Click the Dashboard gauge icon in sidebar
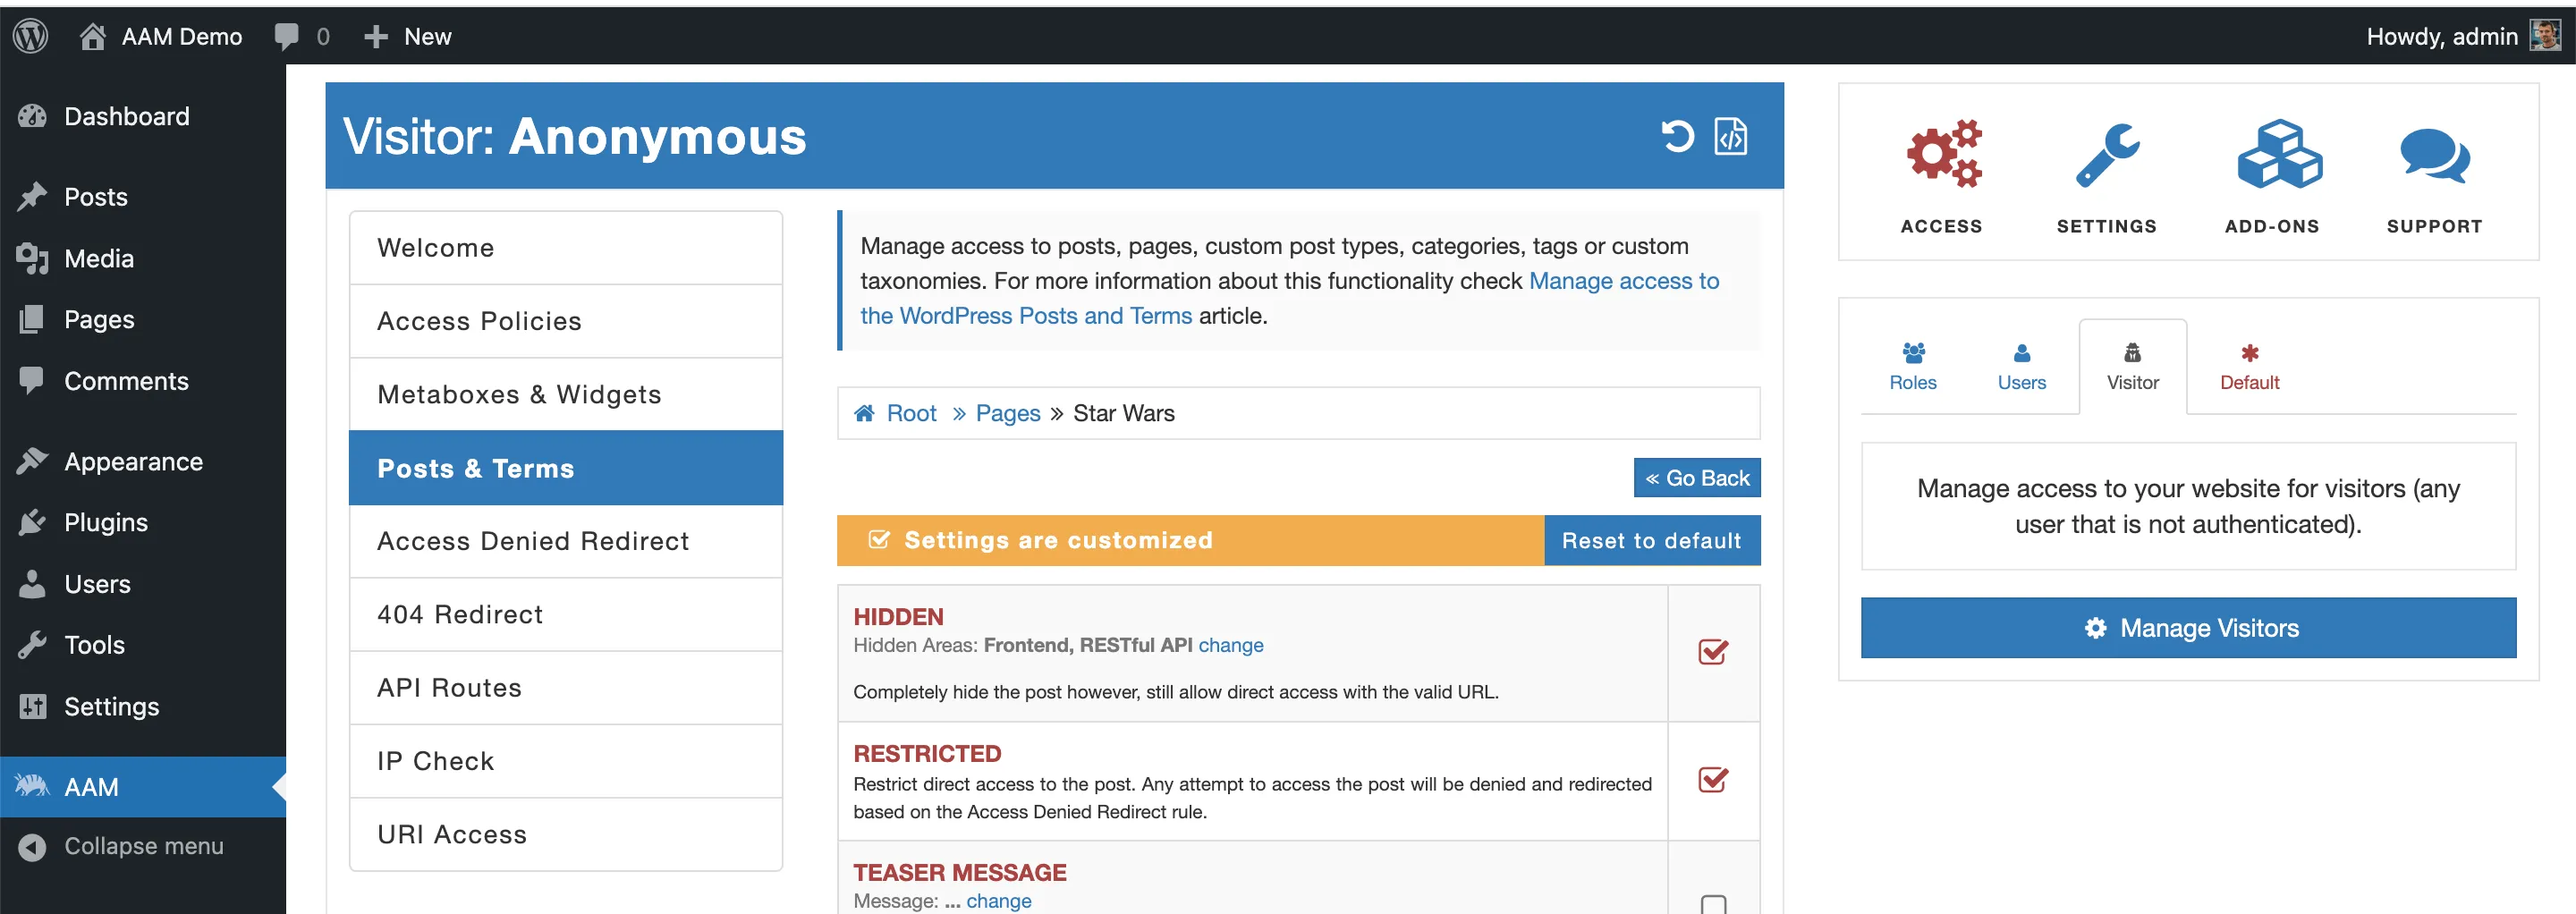The height and width of the screenshot is (914, 2576). 32,116
